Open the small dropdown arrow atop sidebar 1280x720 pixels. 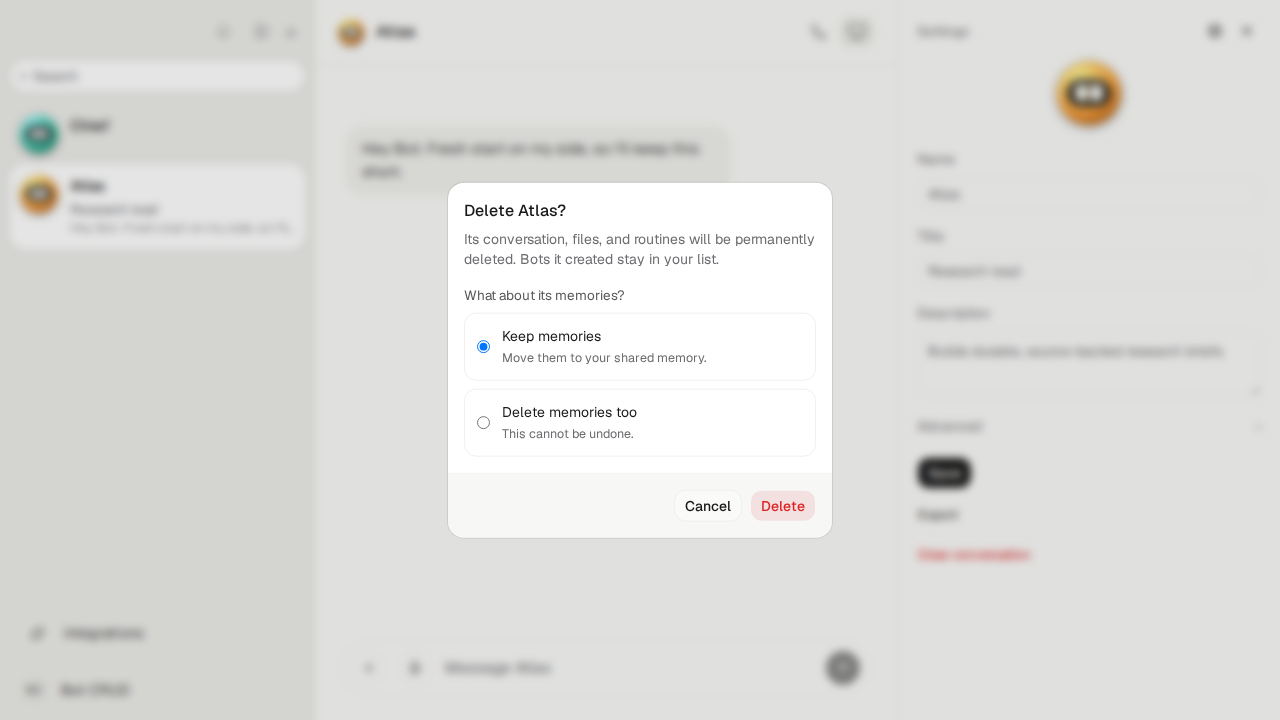click(291, 32)
